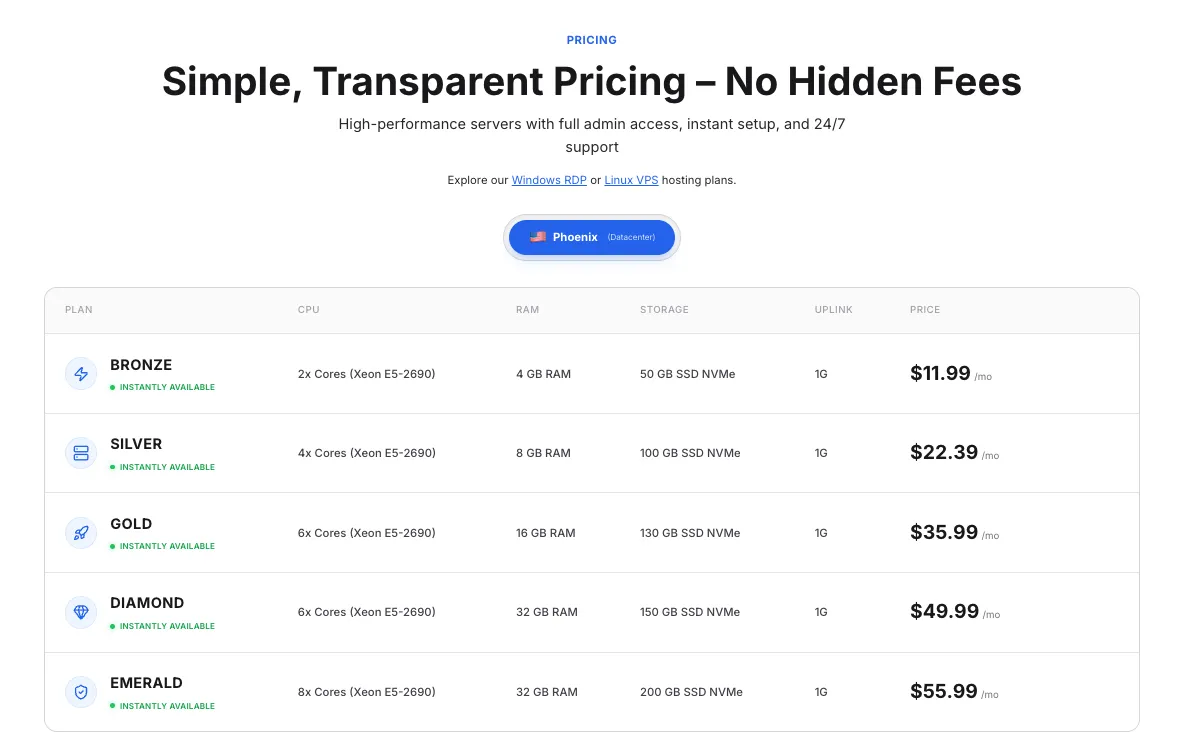Click the $11.99 Bronze price
Screen dimensions: 1202x752
click(x=940, y=373)
